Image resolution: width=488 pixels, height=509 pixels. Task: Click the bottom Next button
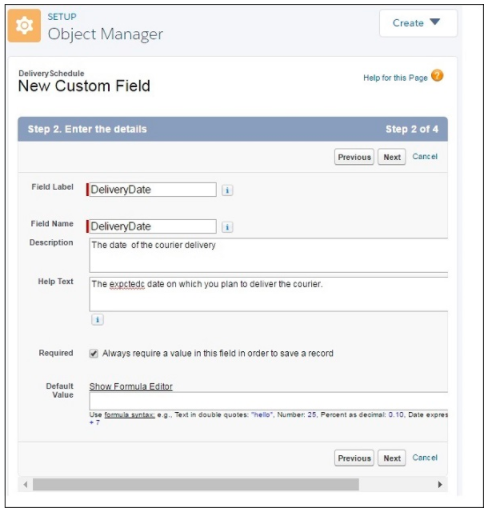(392, 458)
